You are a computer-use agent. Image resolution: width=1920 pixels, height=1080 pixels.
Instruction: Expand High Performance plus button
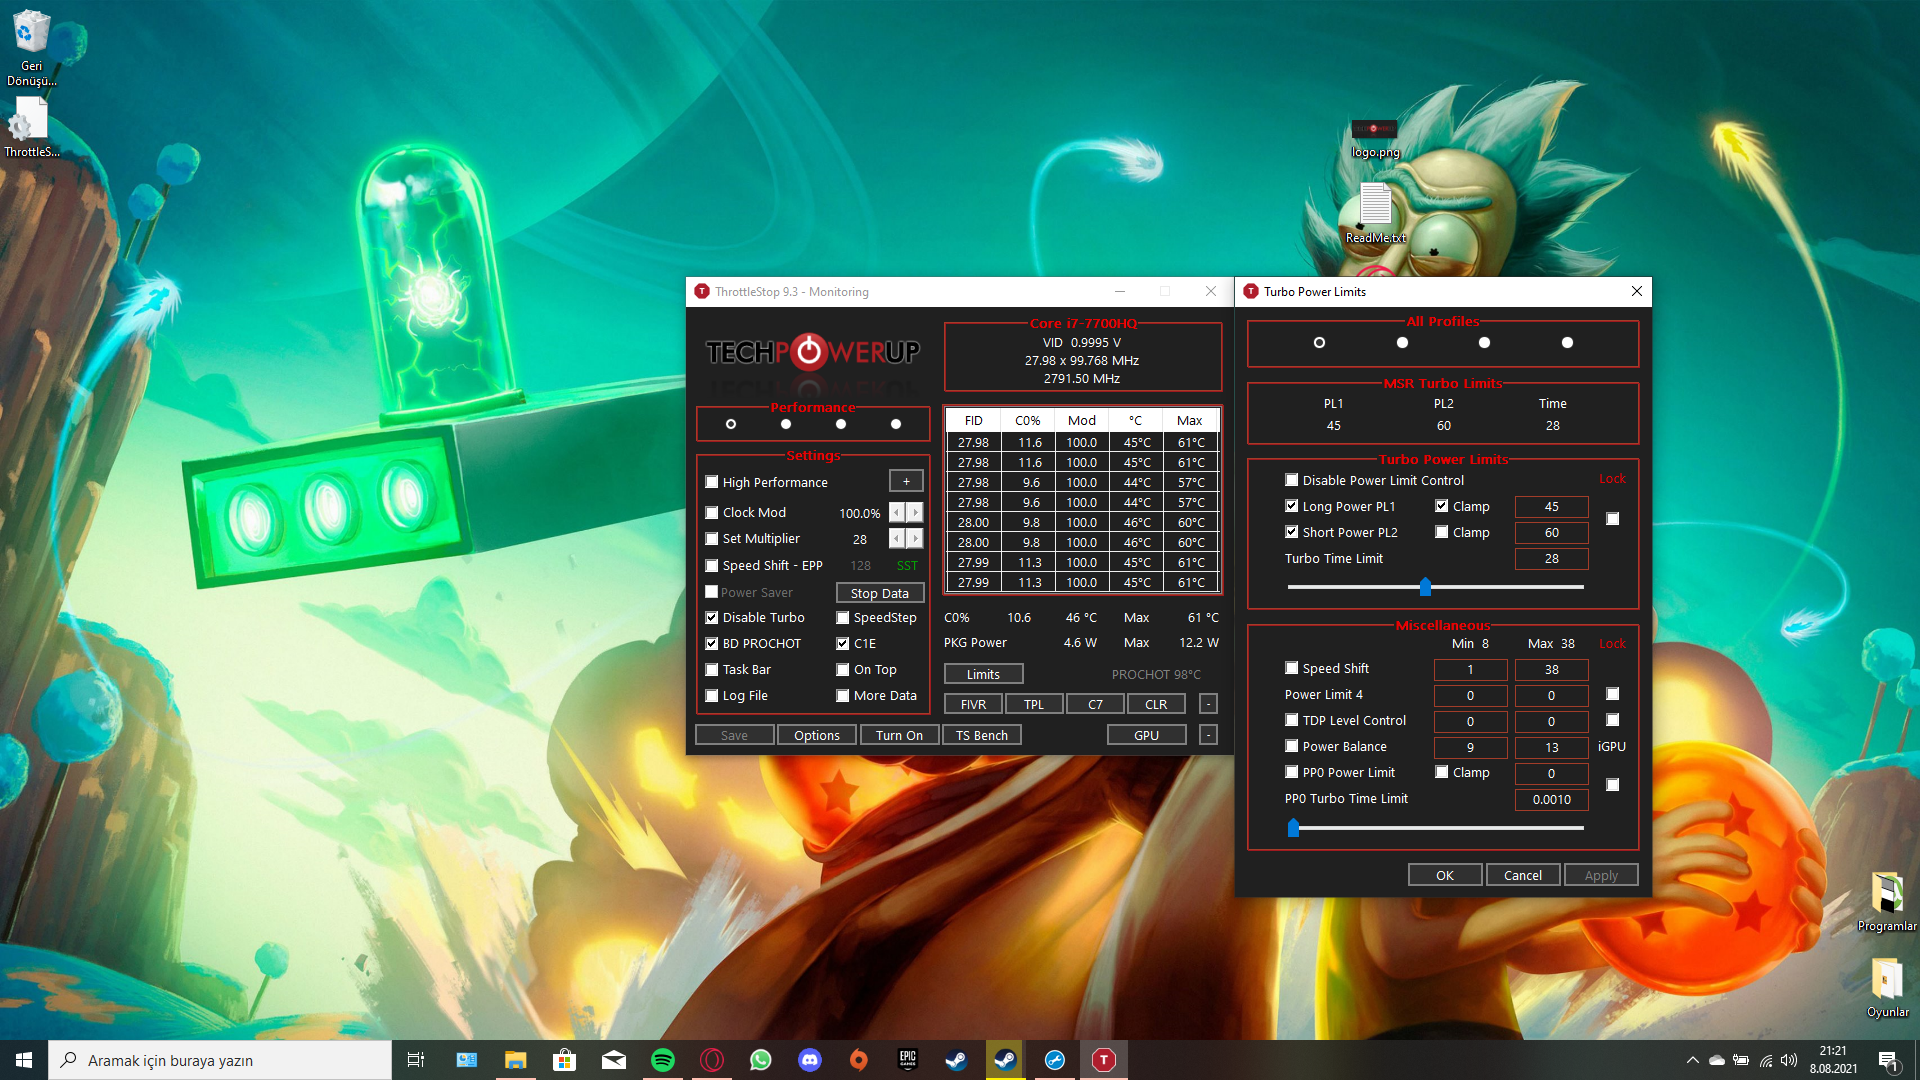[x=906, y=482]
